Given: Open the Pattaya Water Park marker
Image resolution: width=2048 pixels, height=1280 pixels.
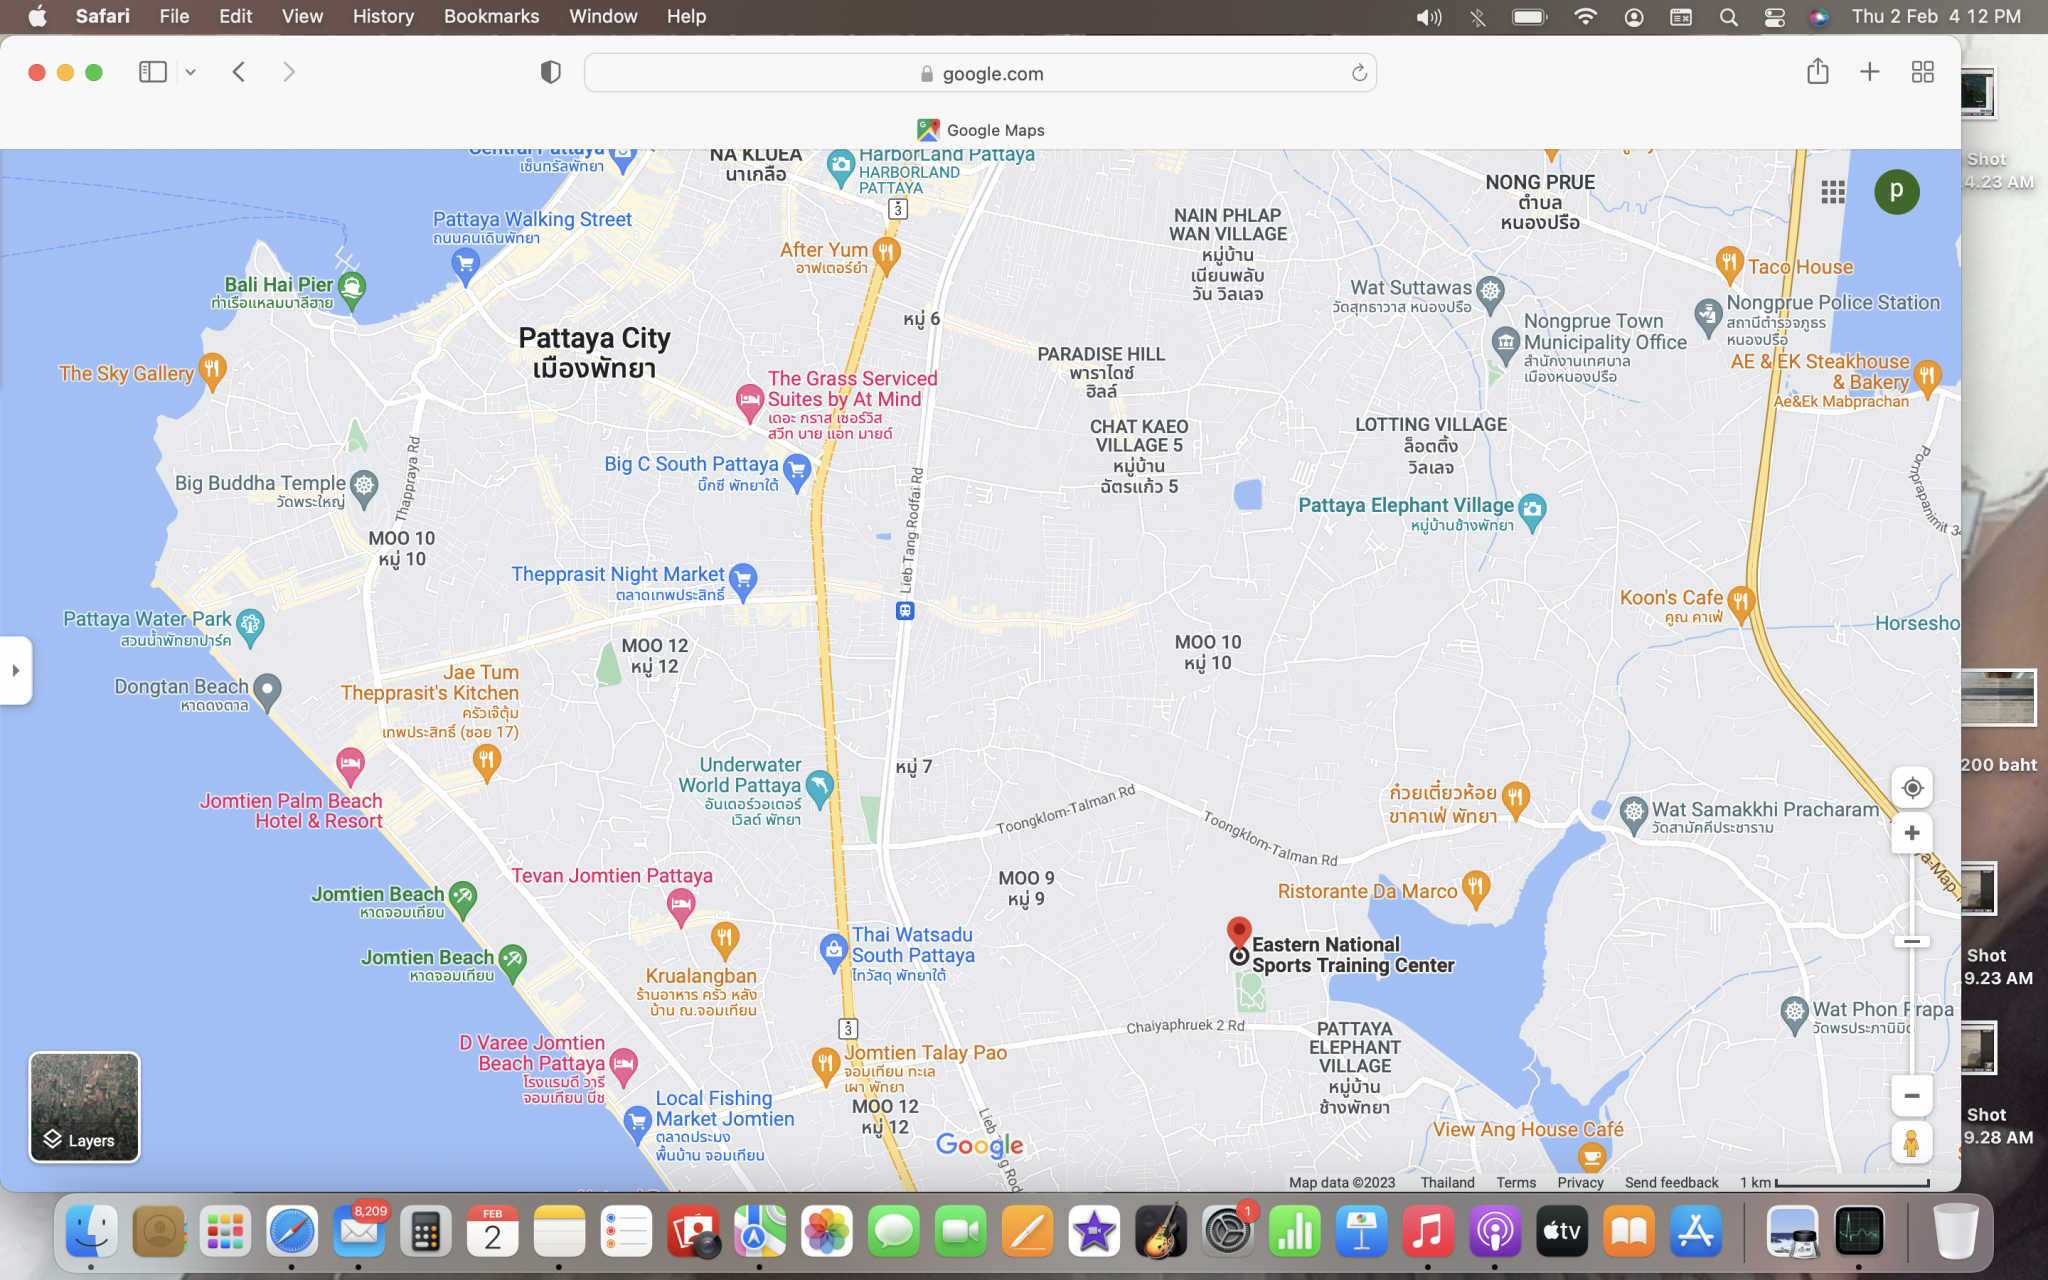Looking at the screenshot, I should [x=250, y=626].
